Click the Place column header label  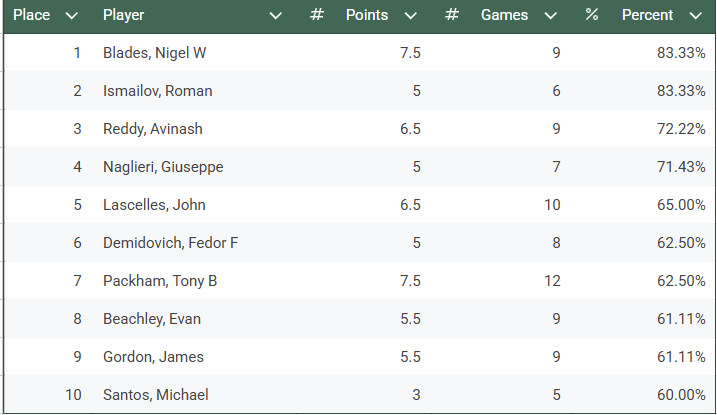[32, 16]
